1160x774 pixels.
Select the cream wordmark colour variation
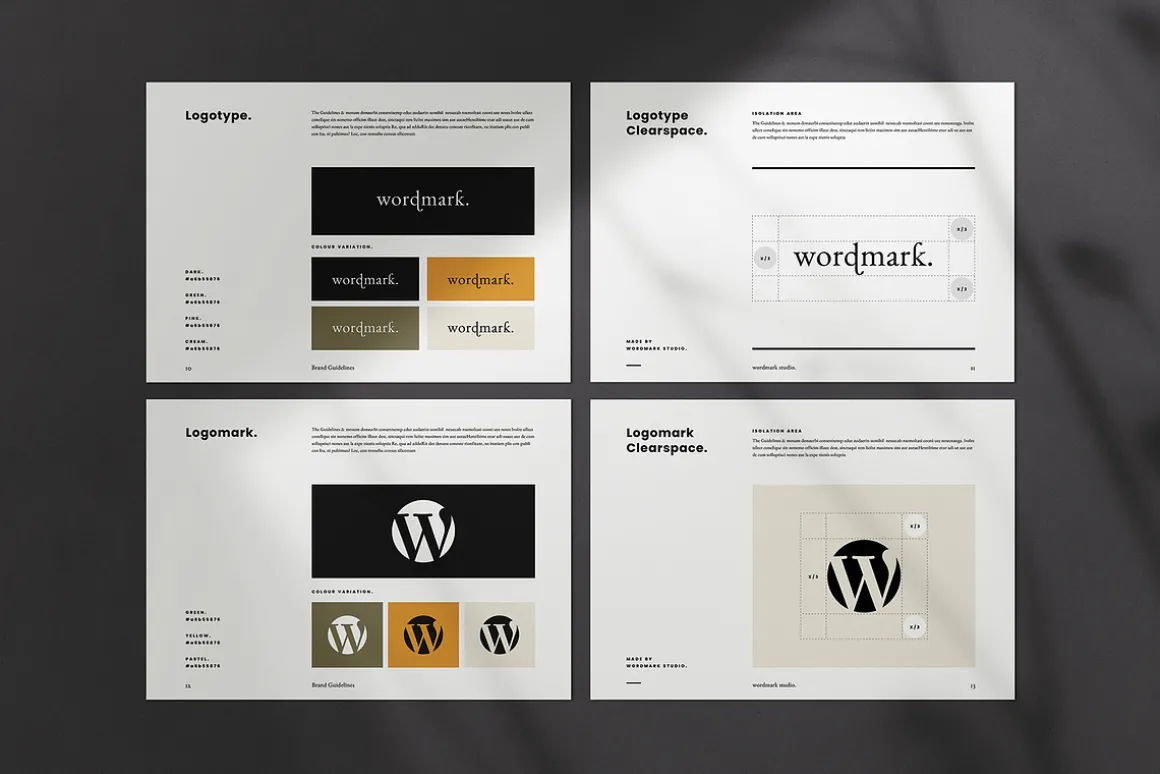480,328
